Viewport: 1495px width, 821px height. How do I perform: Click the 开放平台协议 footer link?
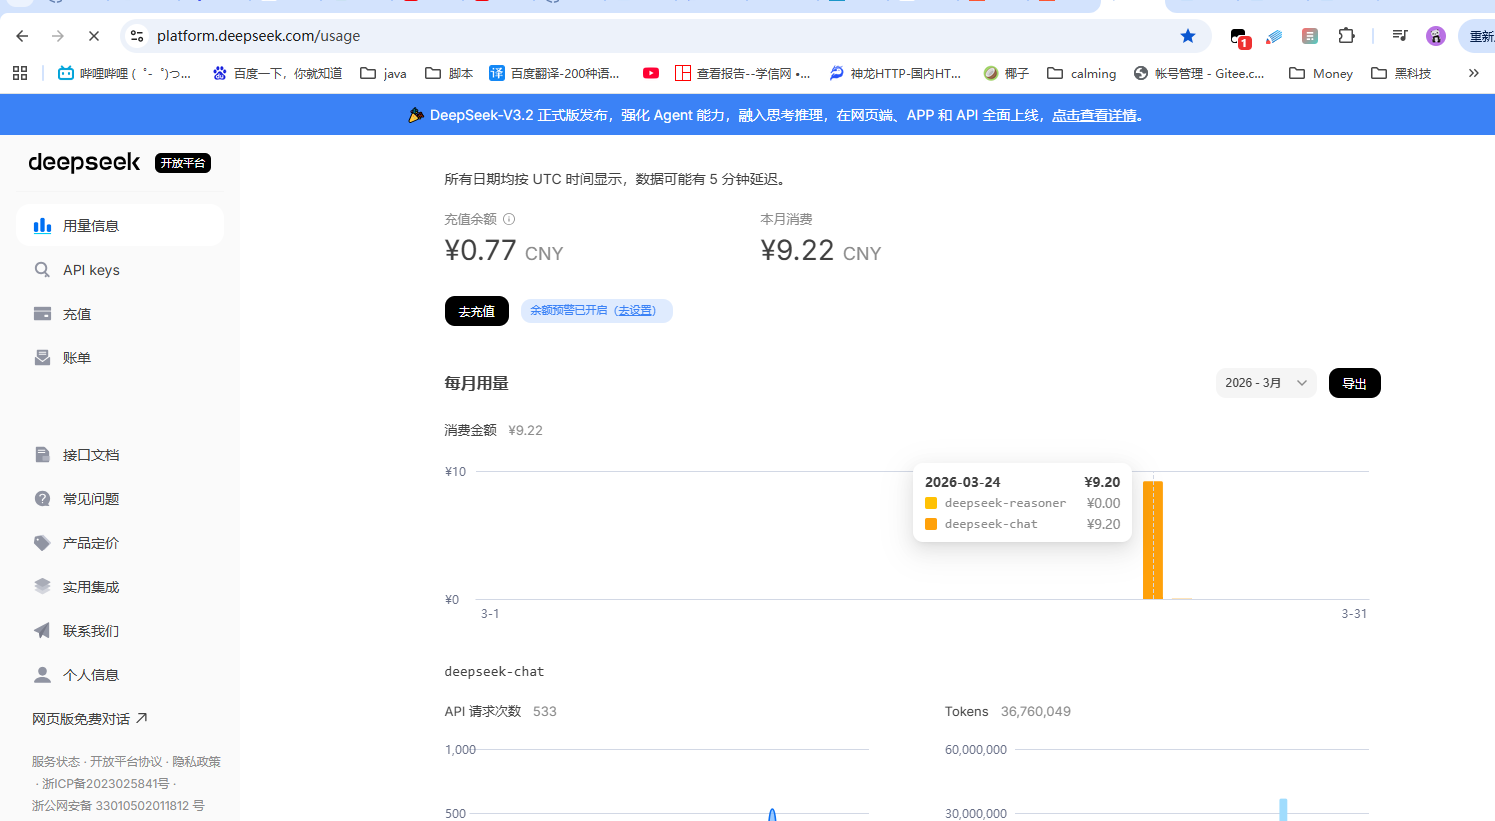126,762
